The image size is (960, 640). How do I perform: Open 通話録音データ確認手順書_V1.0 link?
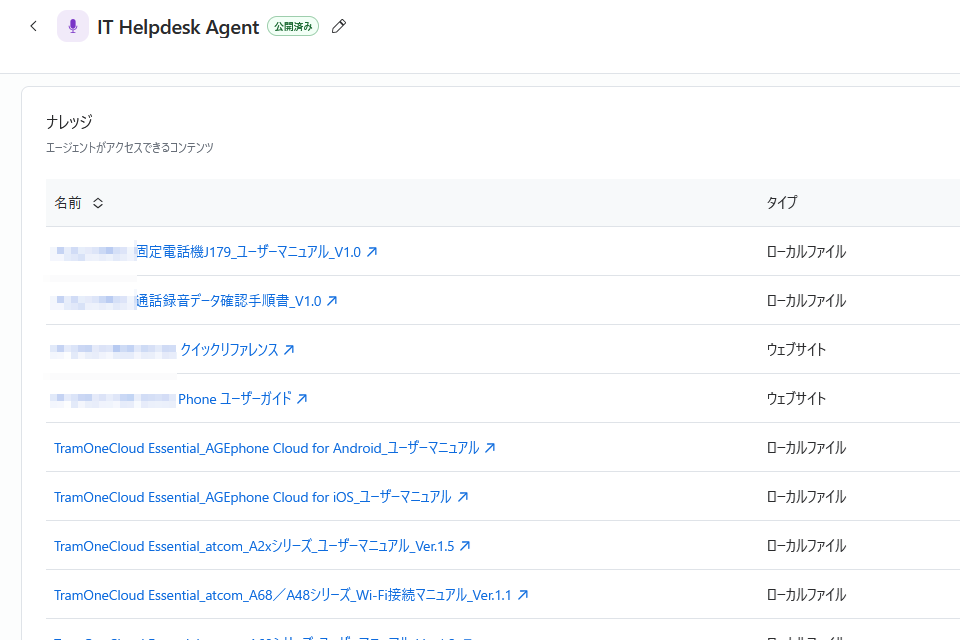tap(228, 301)
